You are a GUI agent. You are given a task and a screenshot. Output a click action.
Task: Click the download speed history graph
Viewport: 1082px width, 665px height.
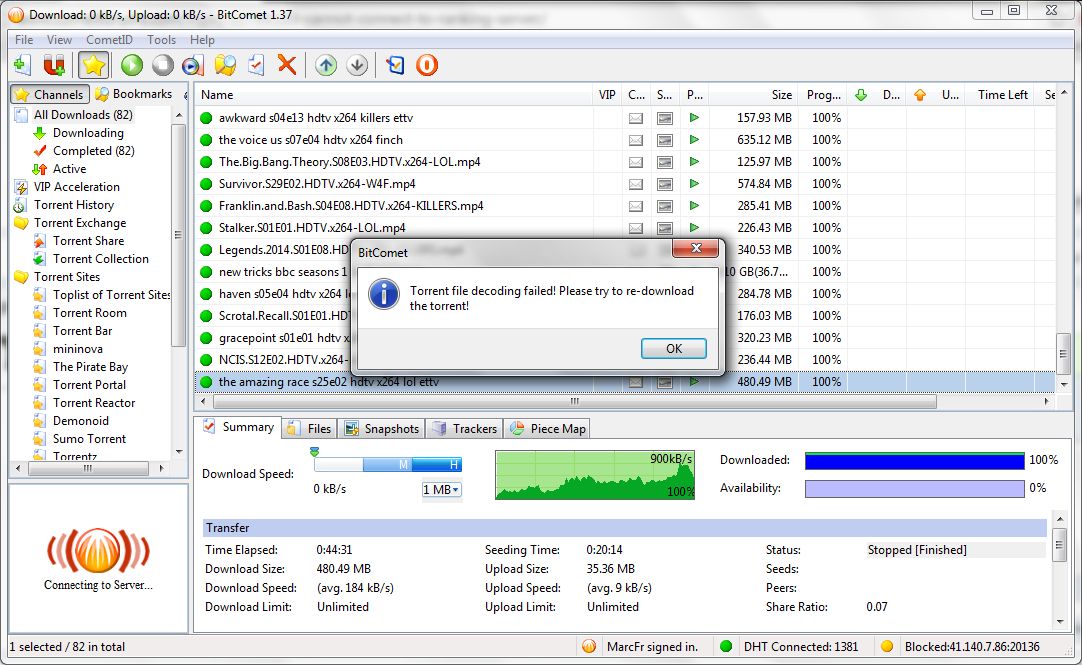[595, 475]
